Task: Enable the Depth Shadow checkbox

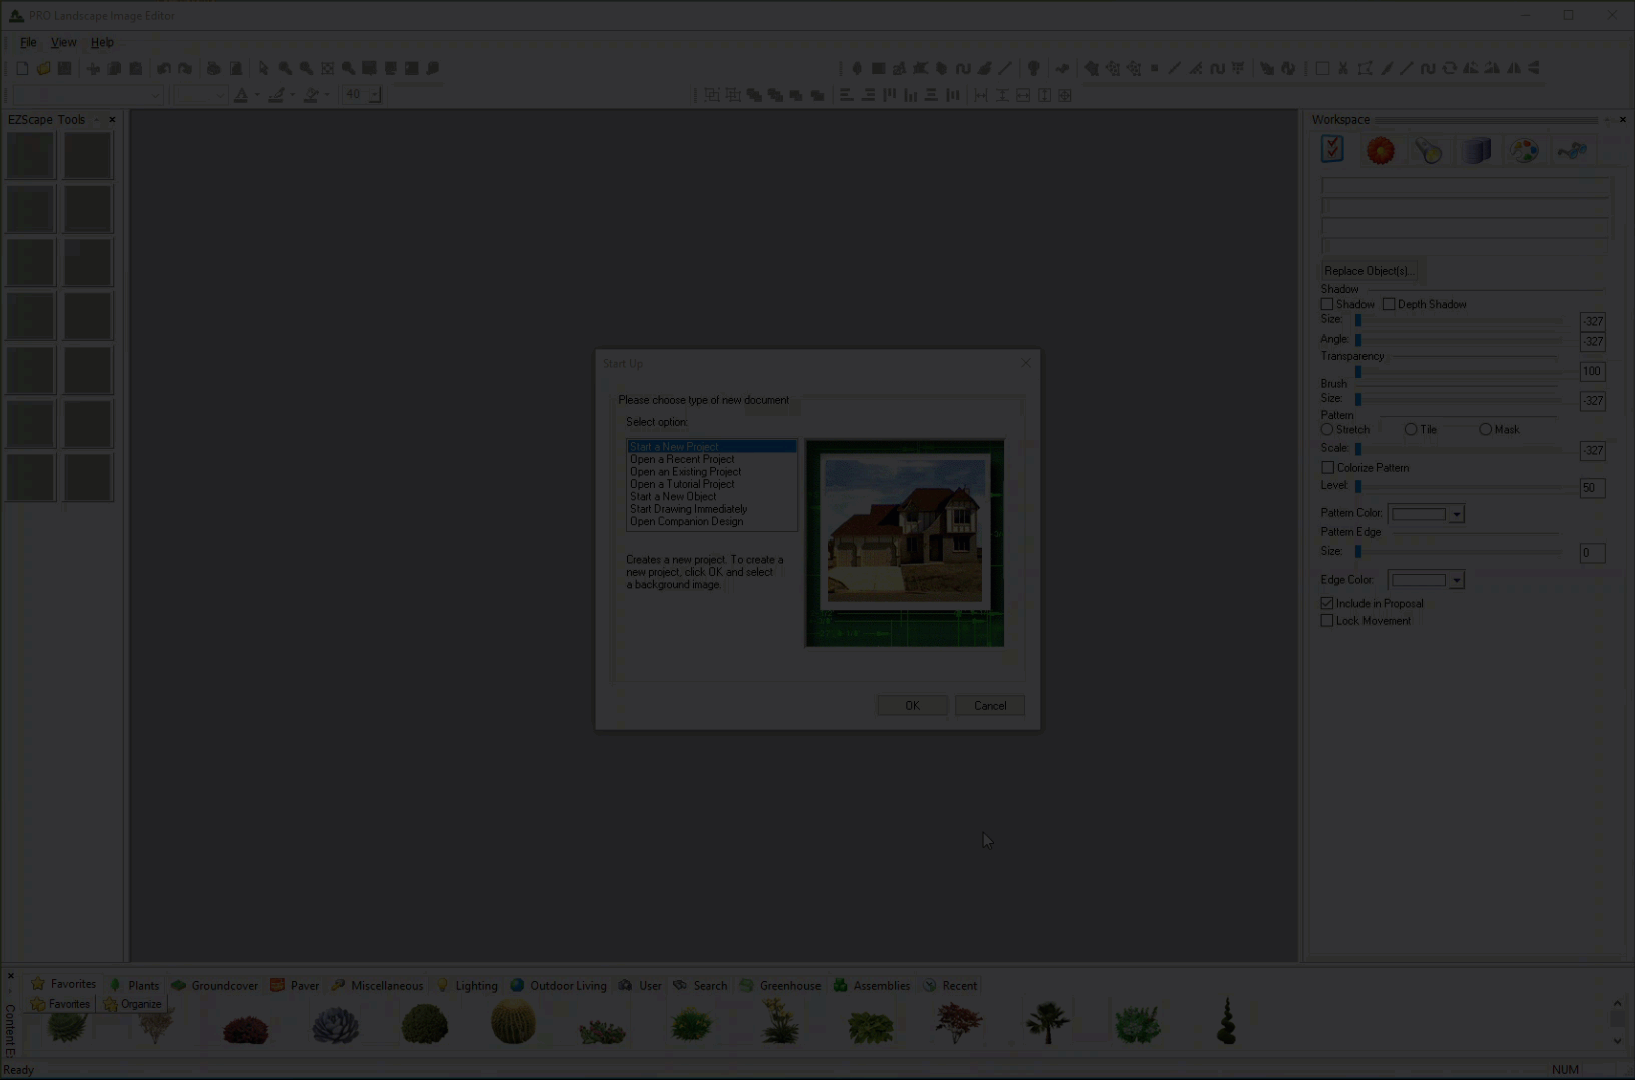Action: [x=1389, y=304]
